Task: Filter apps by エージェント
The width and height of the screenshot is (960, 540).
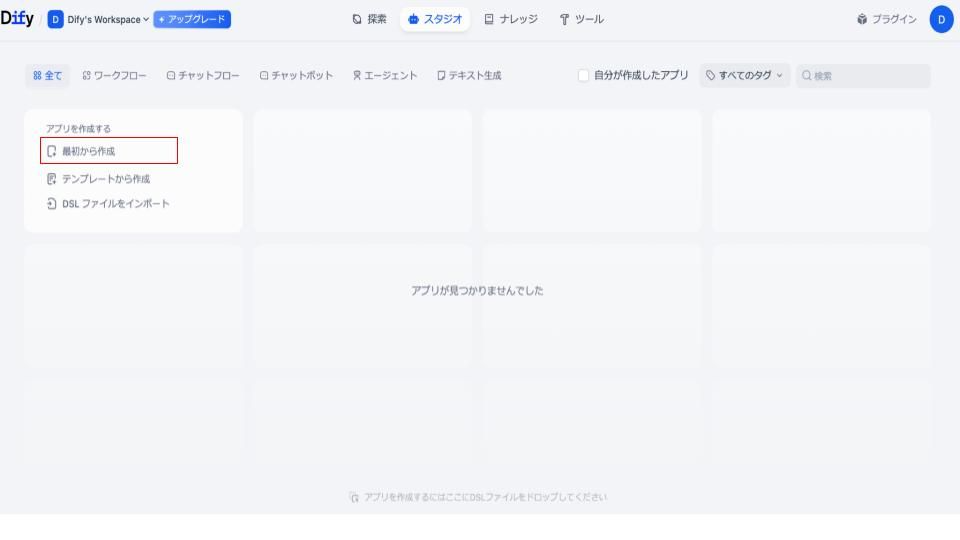Action: pyautogui.click(x=385, y=76)
